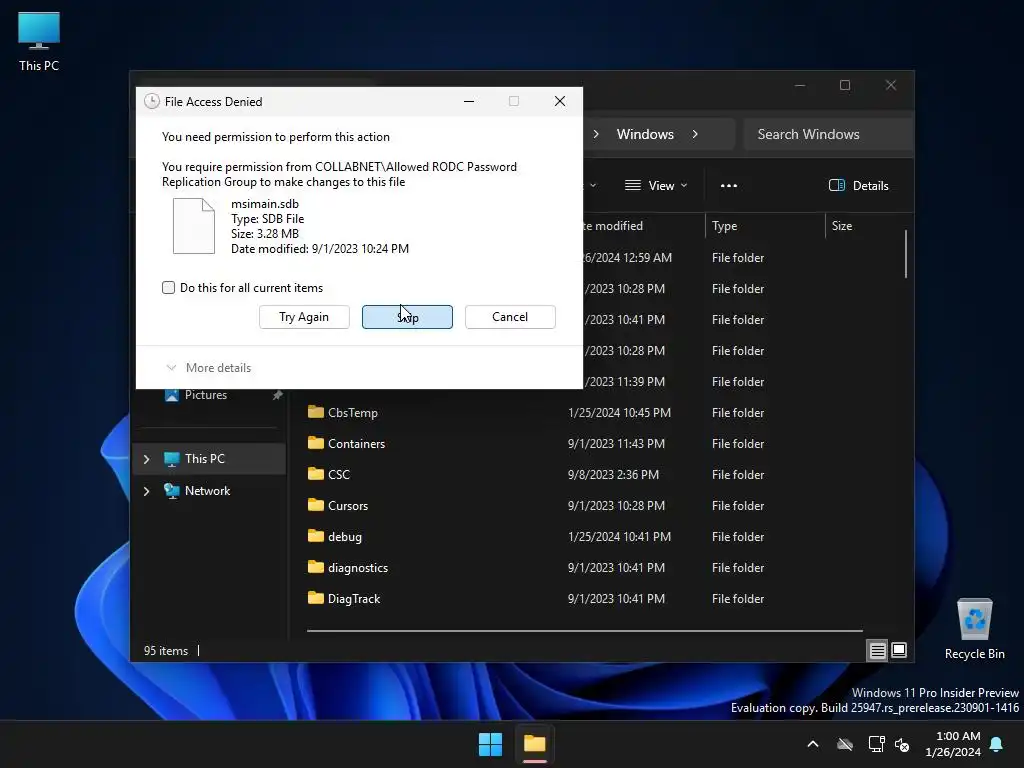The height and width of the screenshot is (768, 1024).
Task: Switch to large thumbnails view icon
Action: click(x=899, y=650)
